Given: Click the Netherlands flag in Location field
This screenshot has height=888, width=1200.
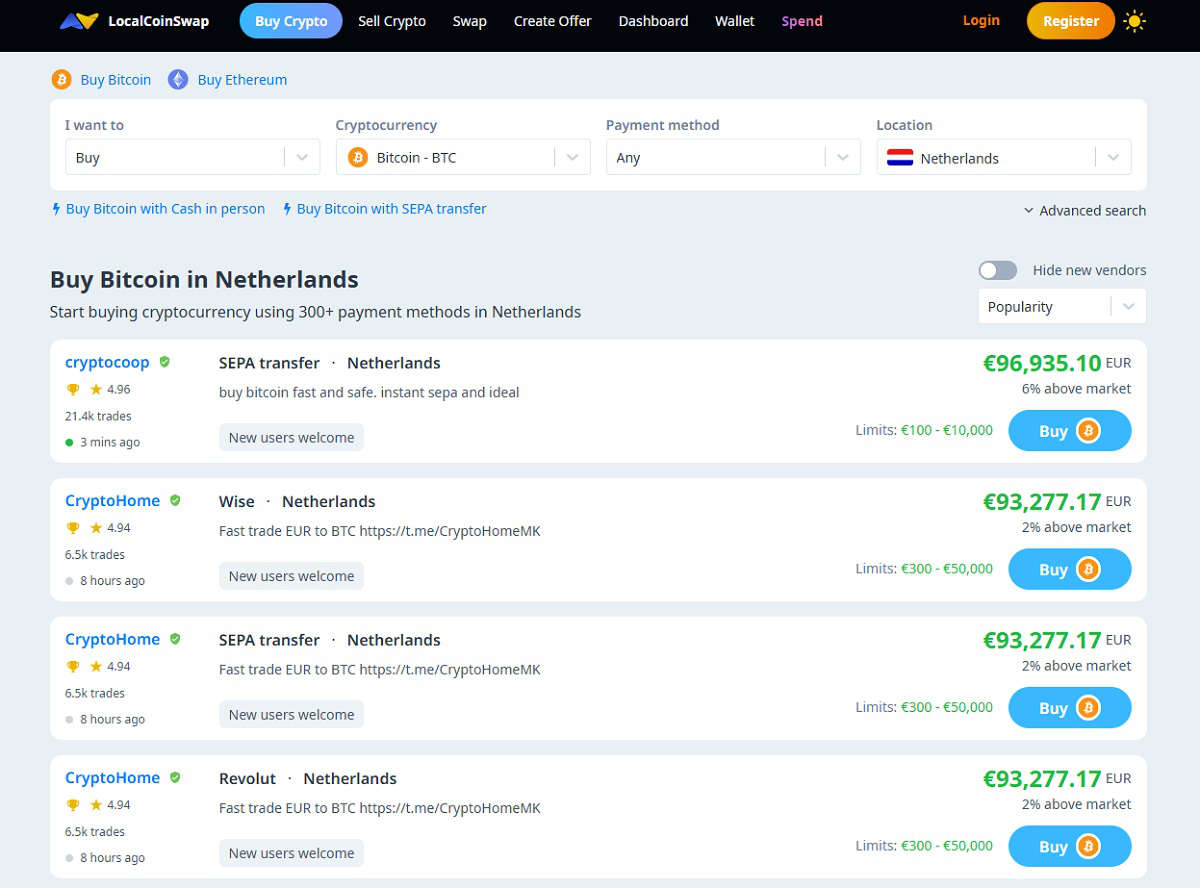Looking at the screenshot, I should click(x=900, y=158).
